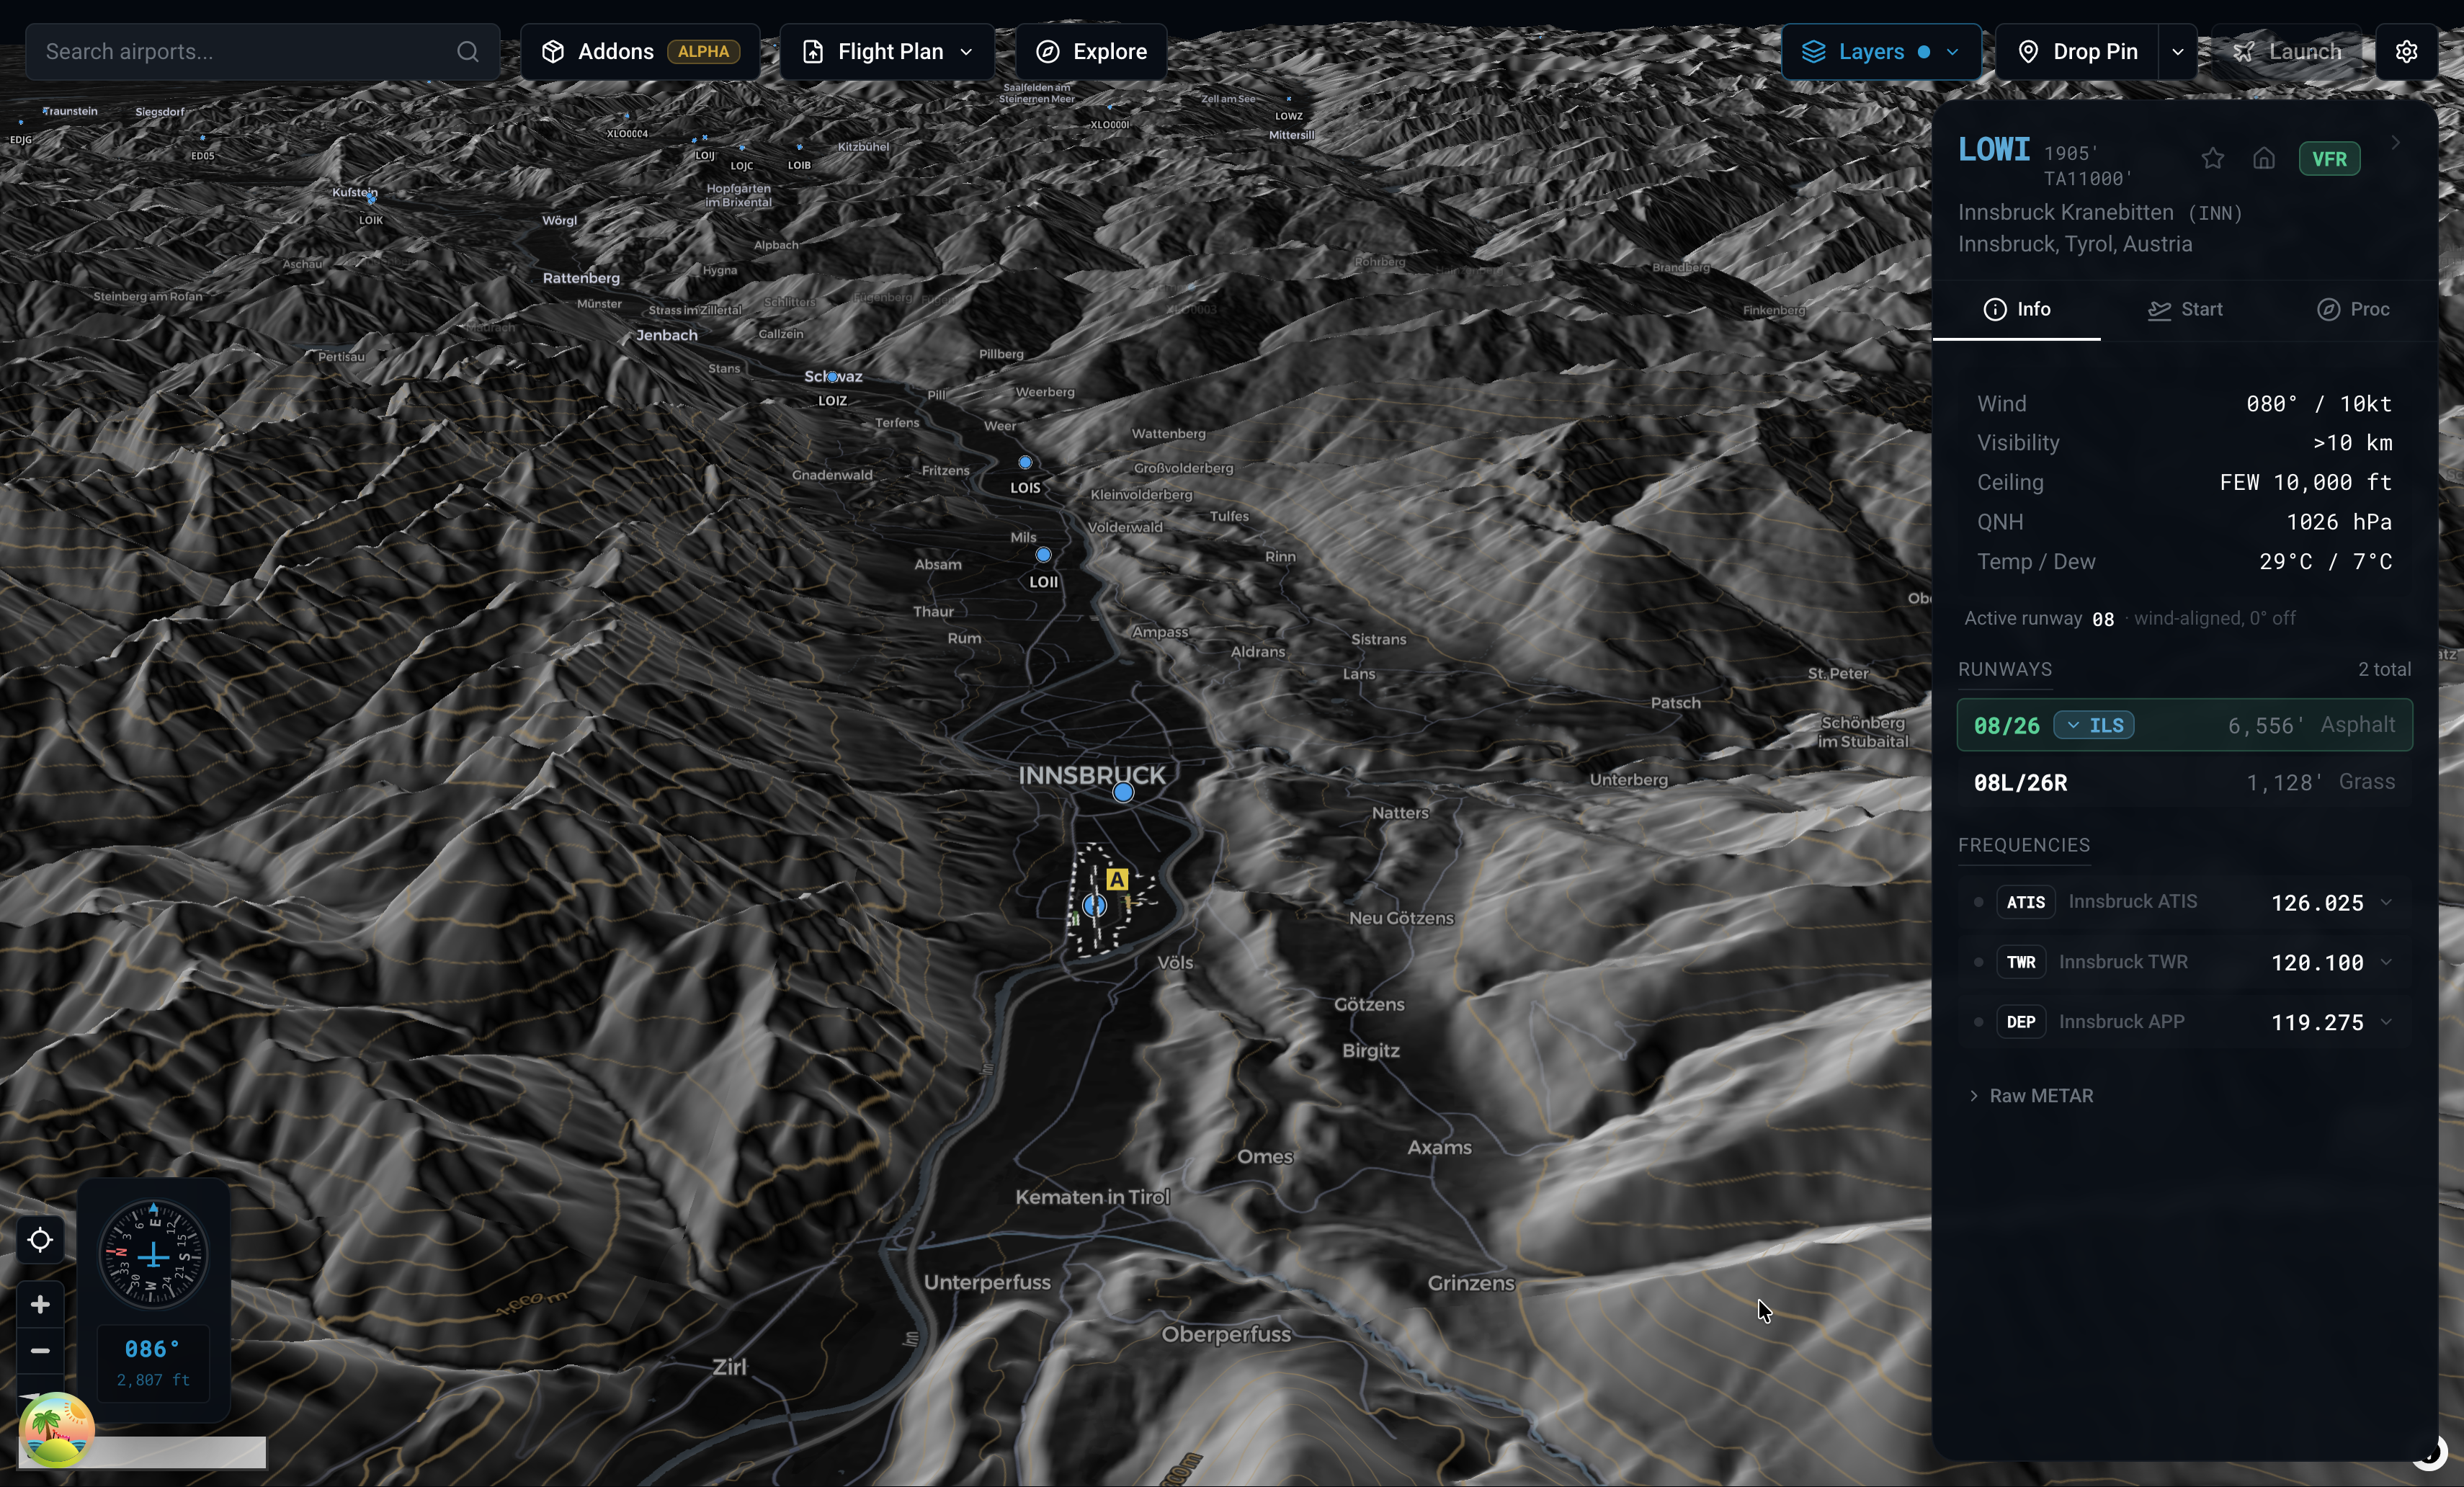Expand the Innsbruck ATIS frequency chevron

(2386, 902)
